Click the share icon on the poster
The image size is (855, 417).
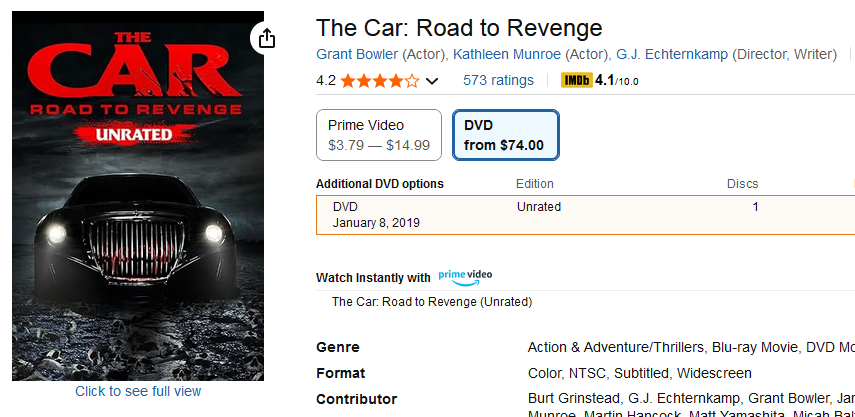[266, 38]
